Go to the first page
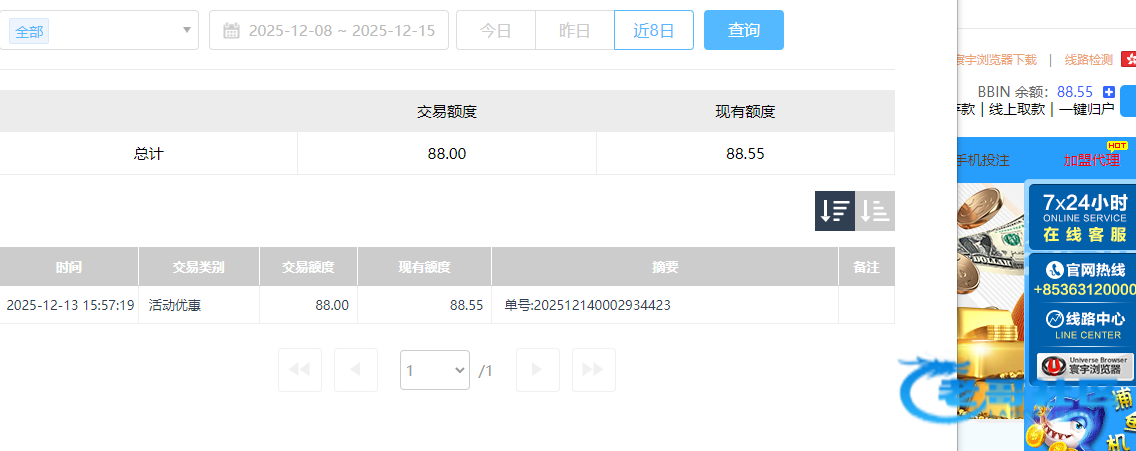 [x=299, y=370]
